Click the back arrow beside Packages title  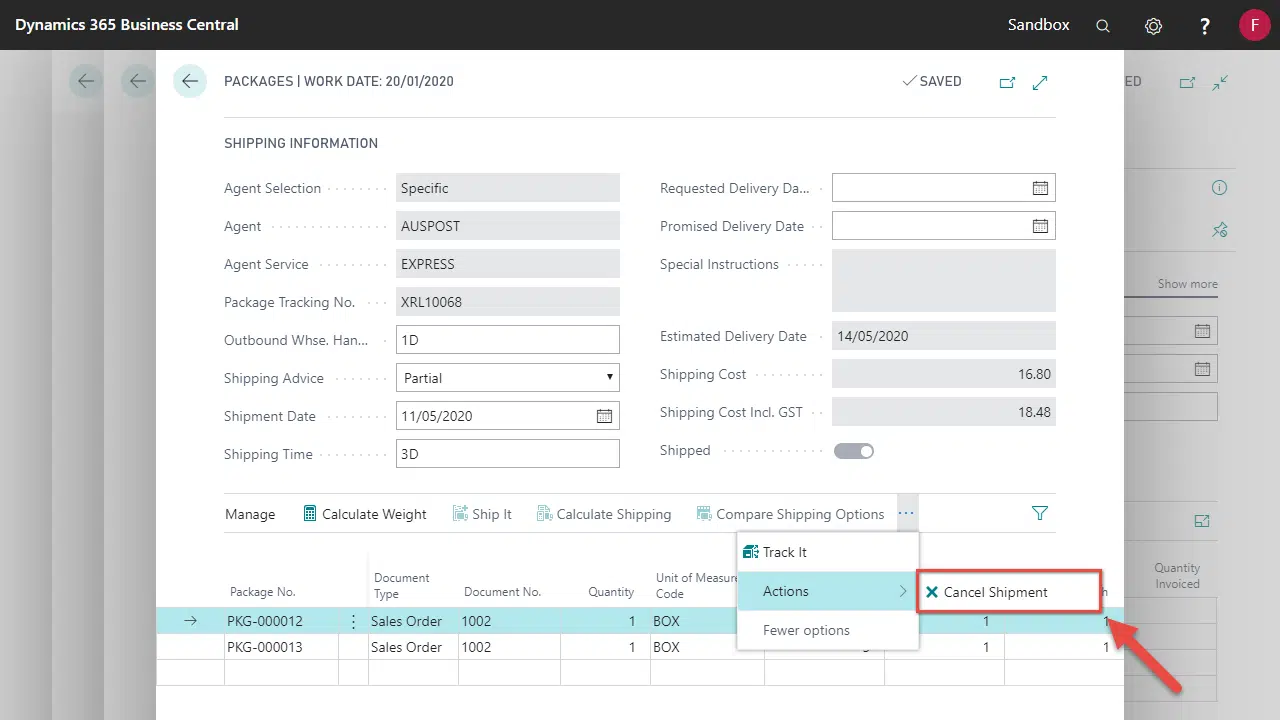tap(189, 81)
